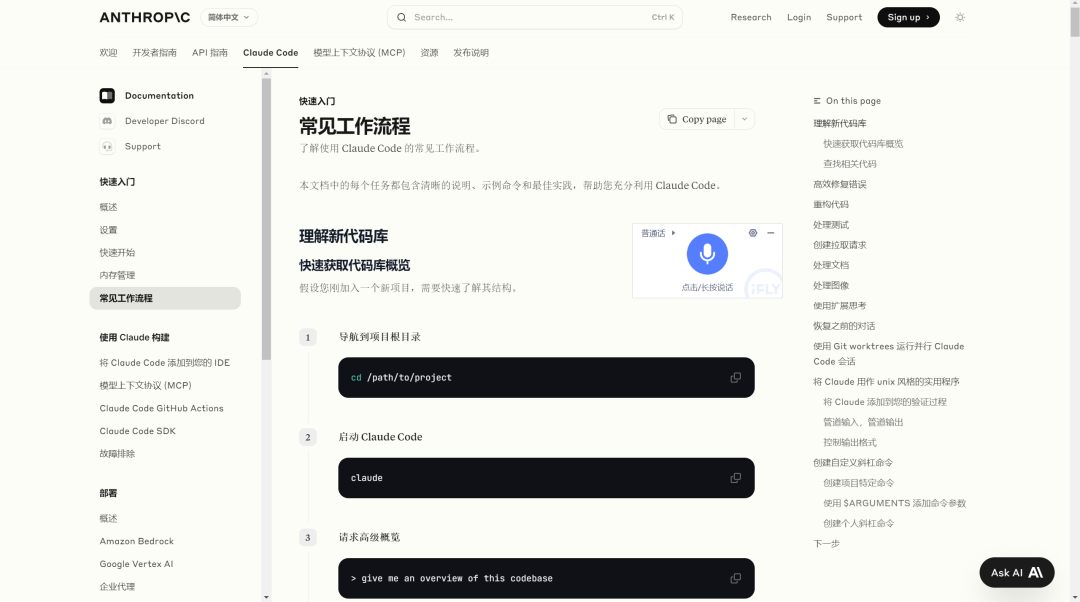This screenshot has height=602, width=1080.
Task: Open the API 指南 tab
Action: [x=209, y=52]
